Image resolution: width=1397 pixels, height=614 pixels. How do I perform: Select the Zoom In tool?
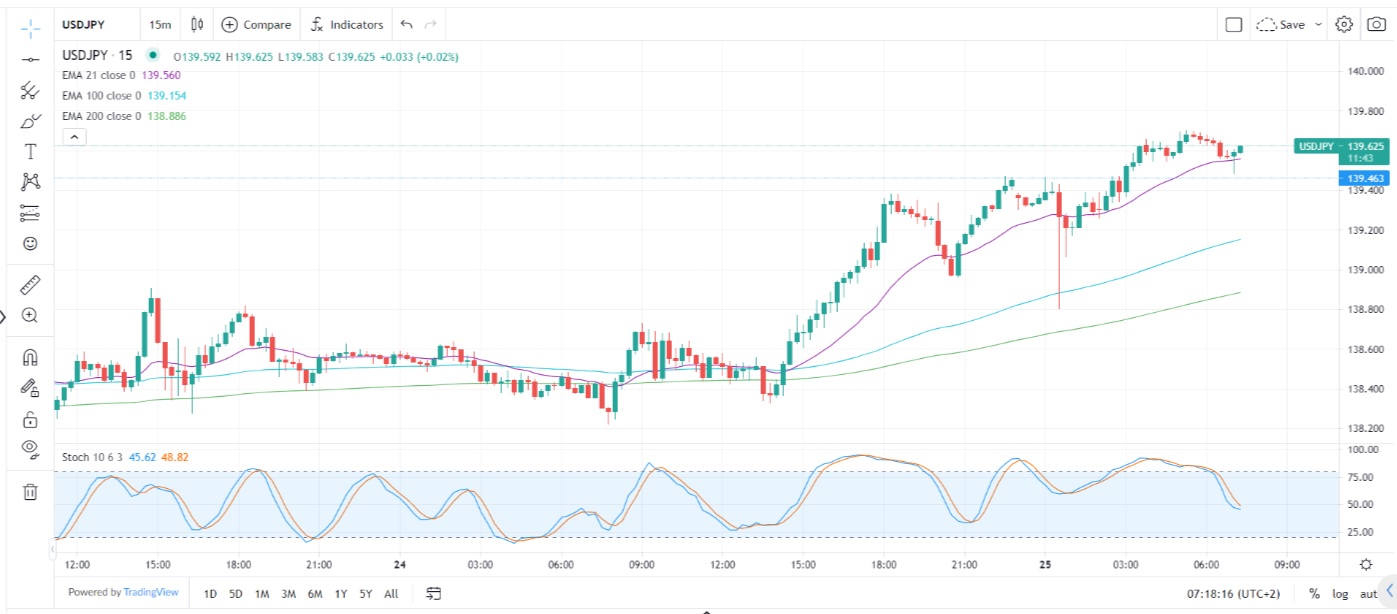point(30,316)
